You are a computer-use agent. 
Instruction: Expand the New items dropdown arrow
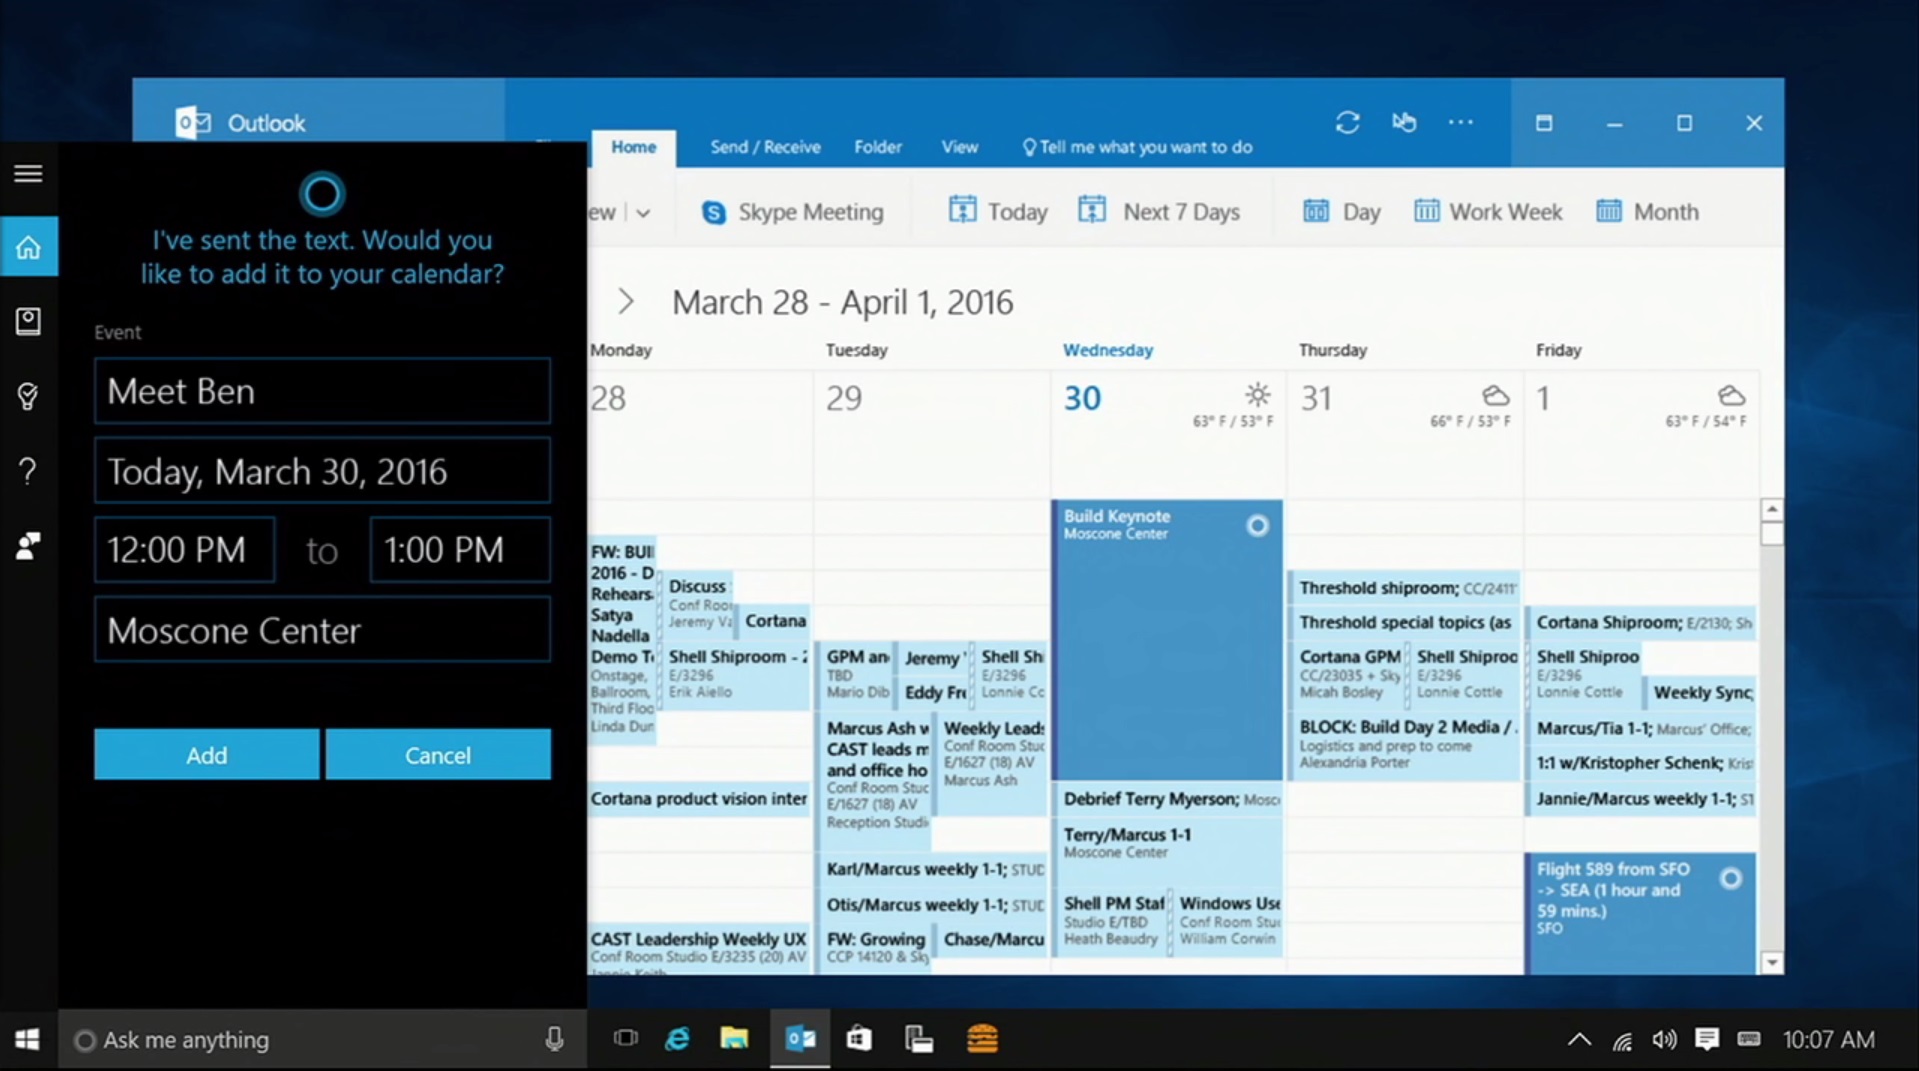coord(643,212)
